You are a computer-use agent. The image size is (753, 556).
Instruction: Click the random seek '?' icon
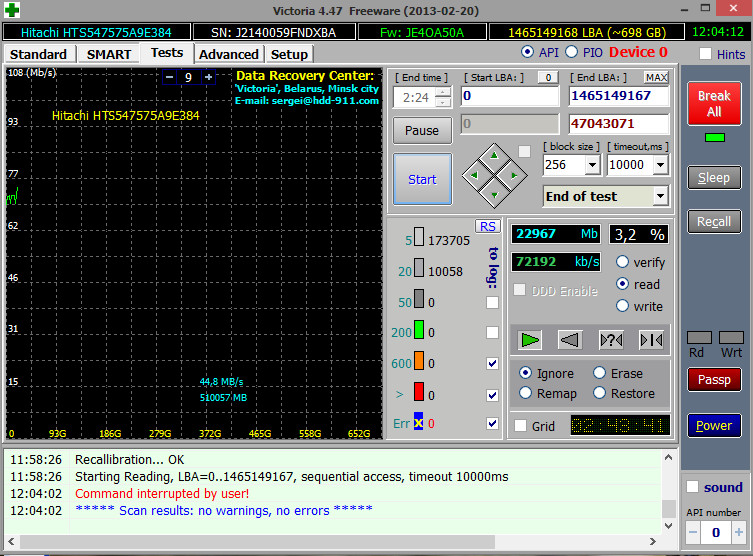pos(610,340)
